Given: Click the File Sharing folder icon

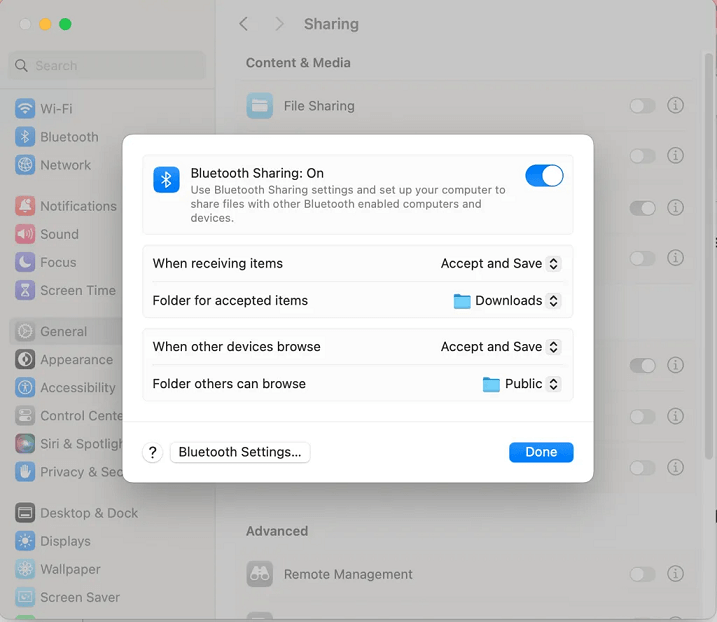Looking at the screenshot, I should 260,106.
